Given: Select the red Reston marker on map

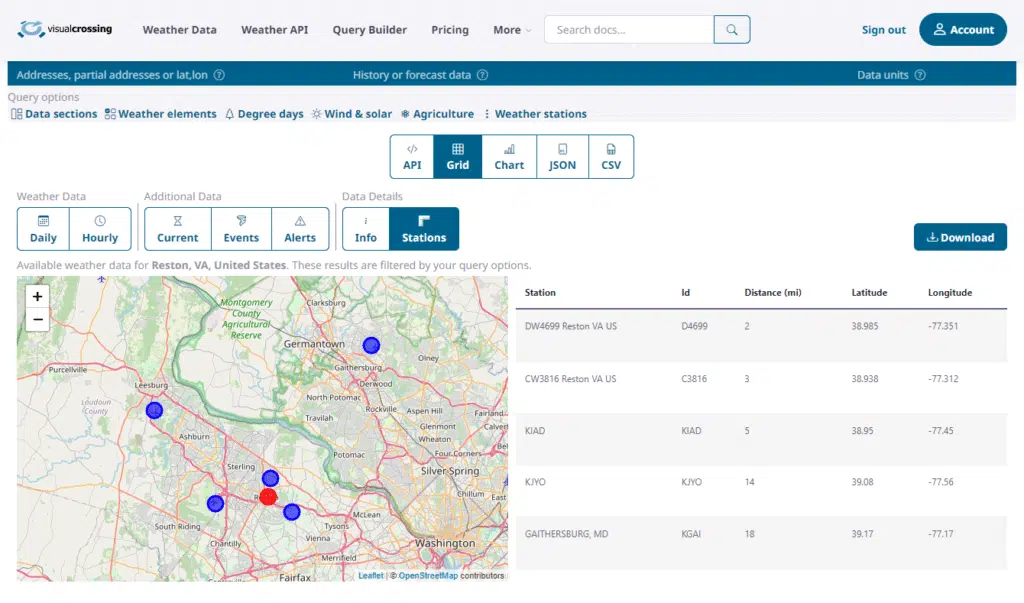Looking at the screenshot, I should click(268, 496).
